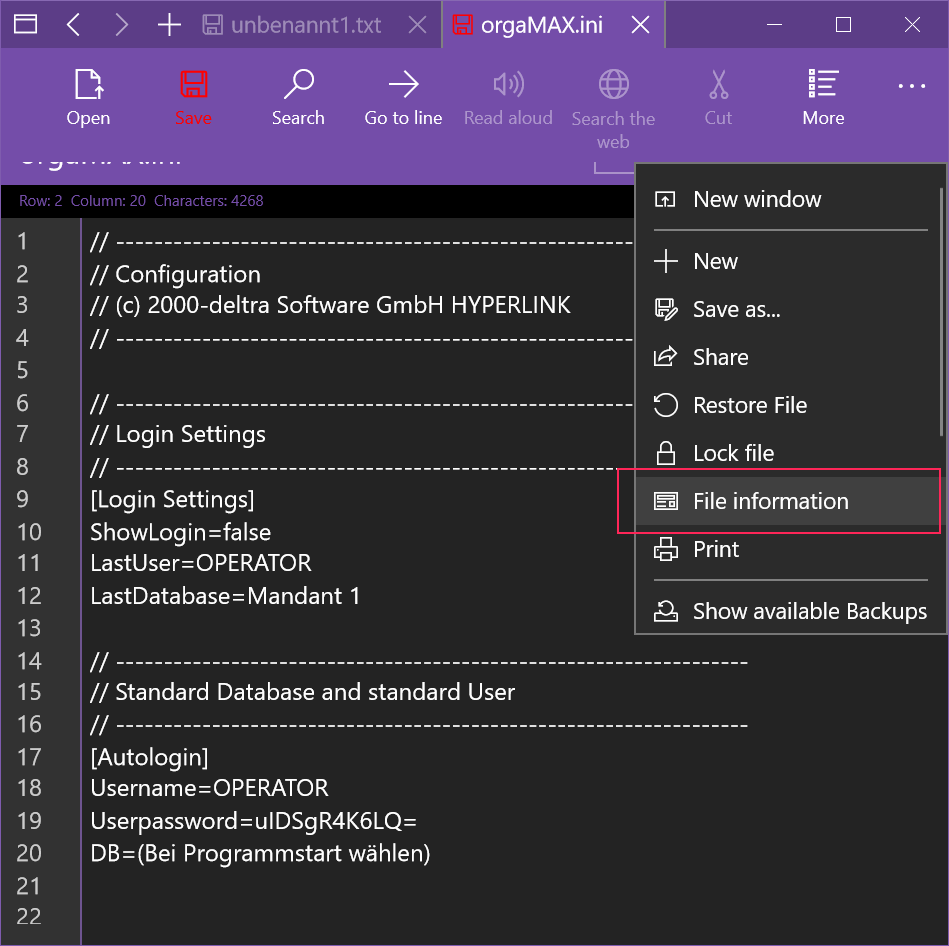Click line number 22 in the gutter

[28, 916]
